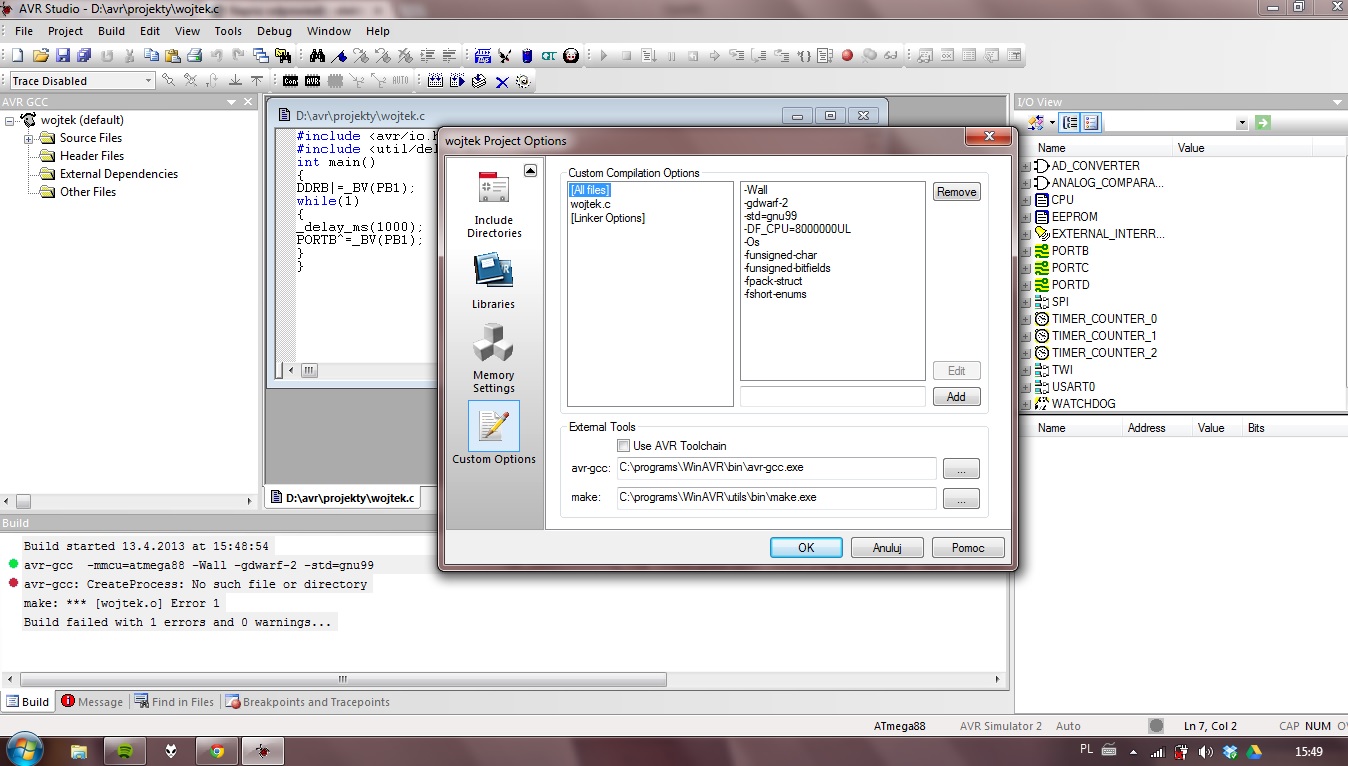The image size is (1348, 766).
Task: Expand the AD_CONVERTER node
Action: tap(1026, 166)
